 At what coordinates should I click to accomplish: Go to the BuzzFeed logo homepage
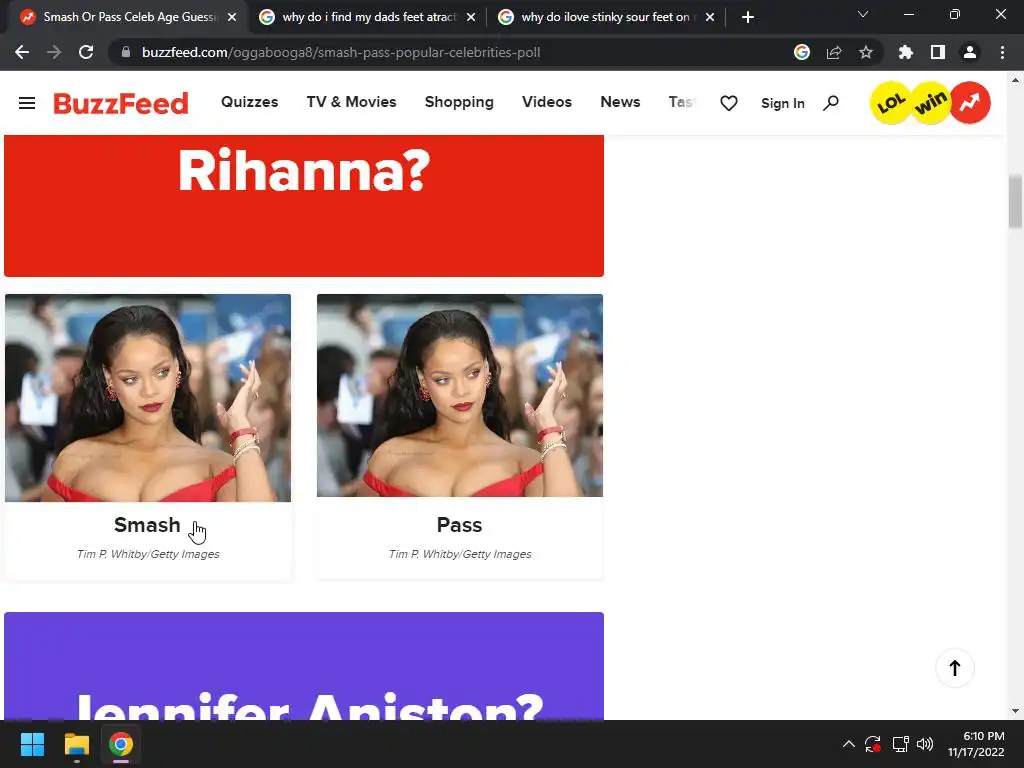pos(121,103)
